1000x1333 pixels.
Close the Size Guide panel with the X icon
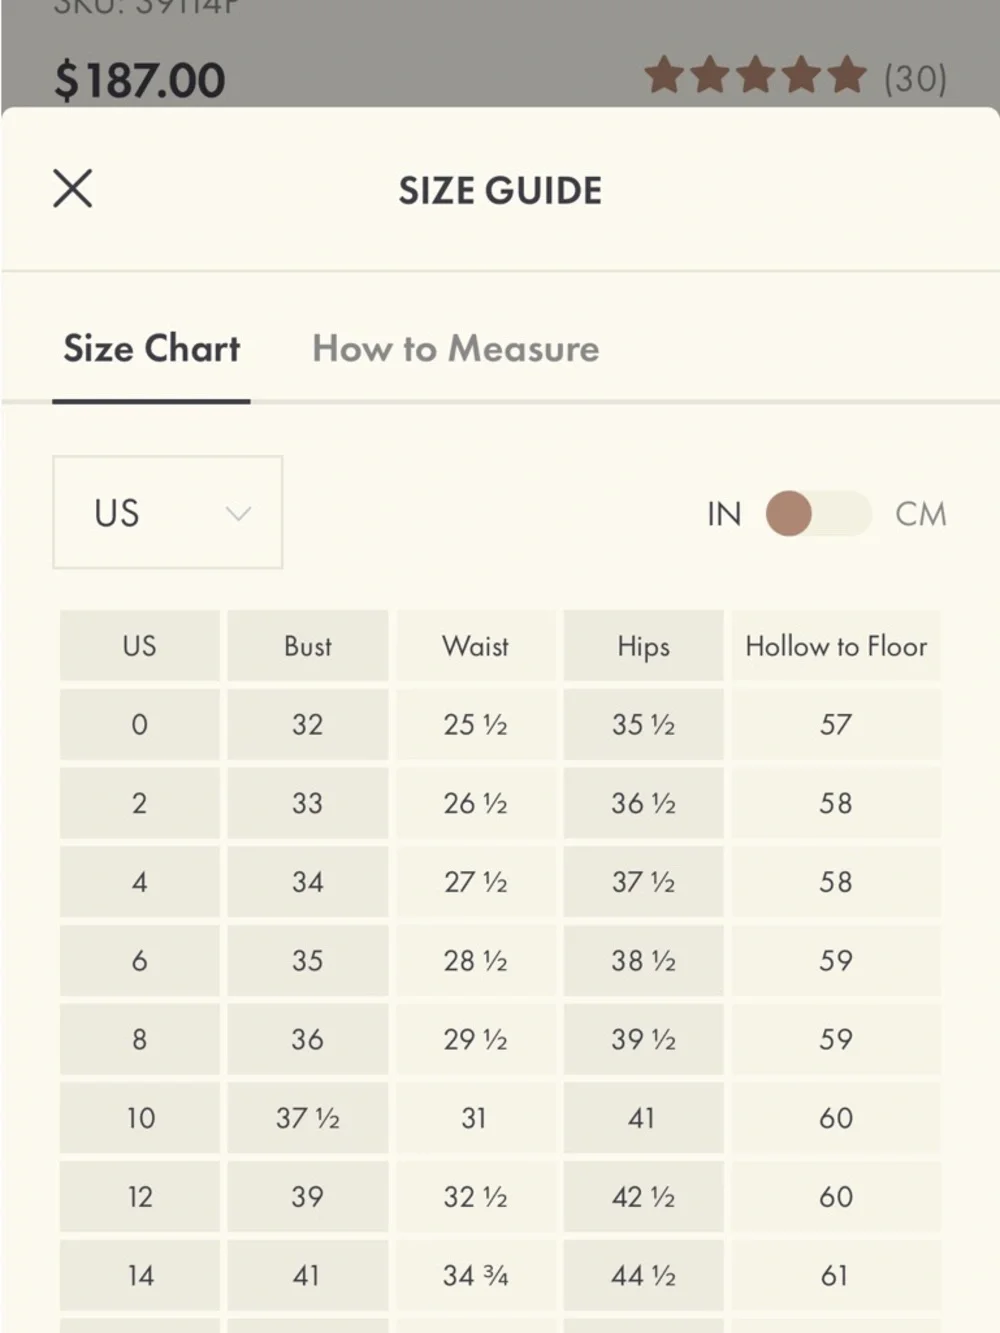pos(72,188)
